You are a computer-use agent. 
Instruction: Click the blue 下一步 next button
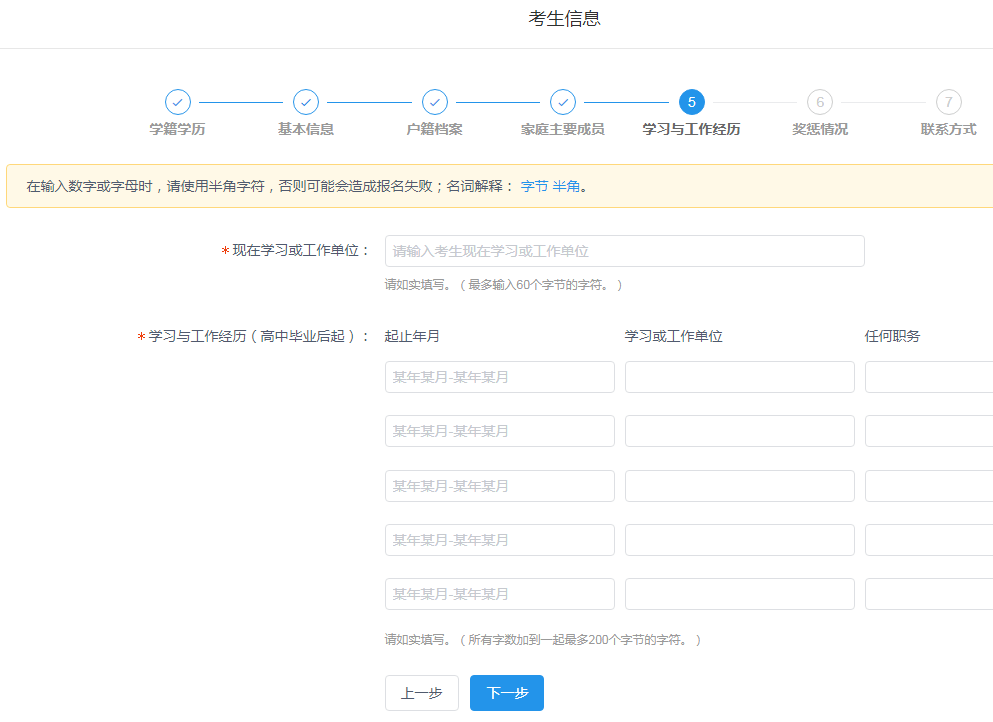click(x=507, y=693)
